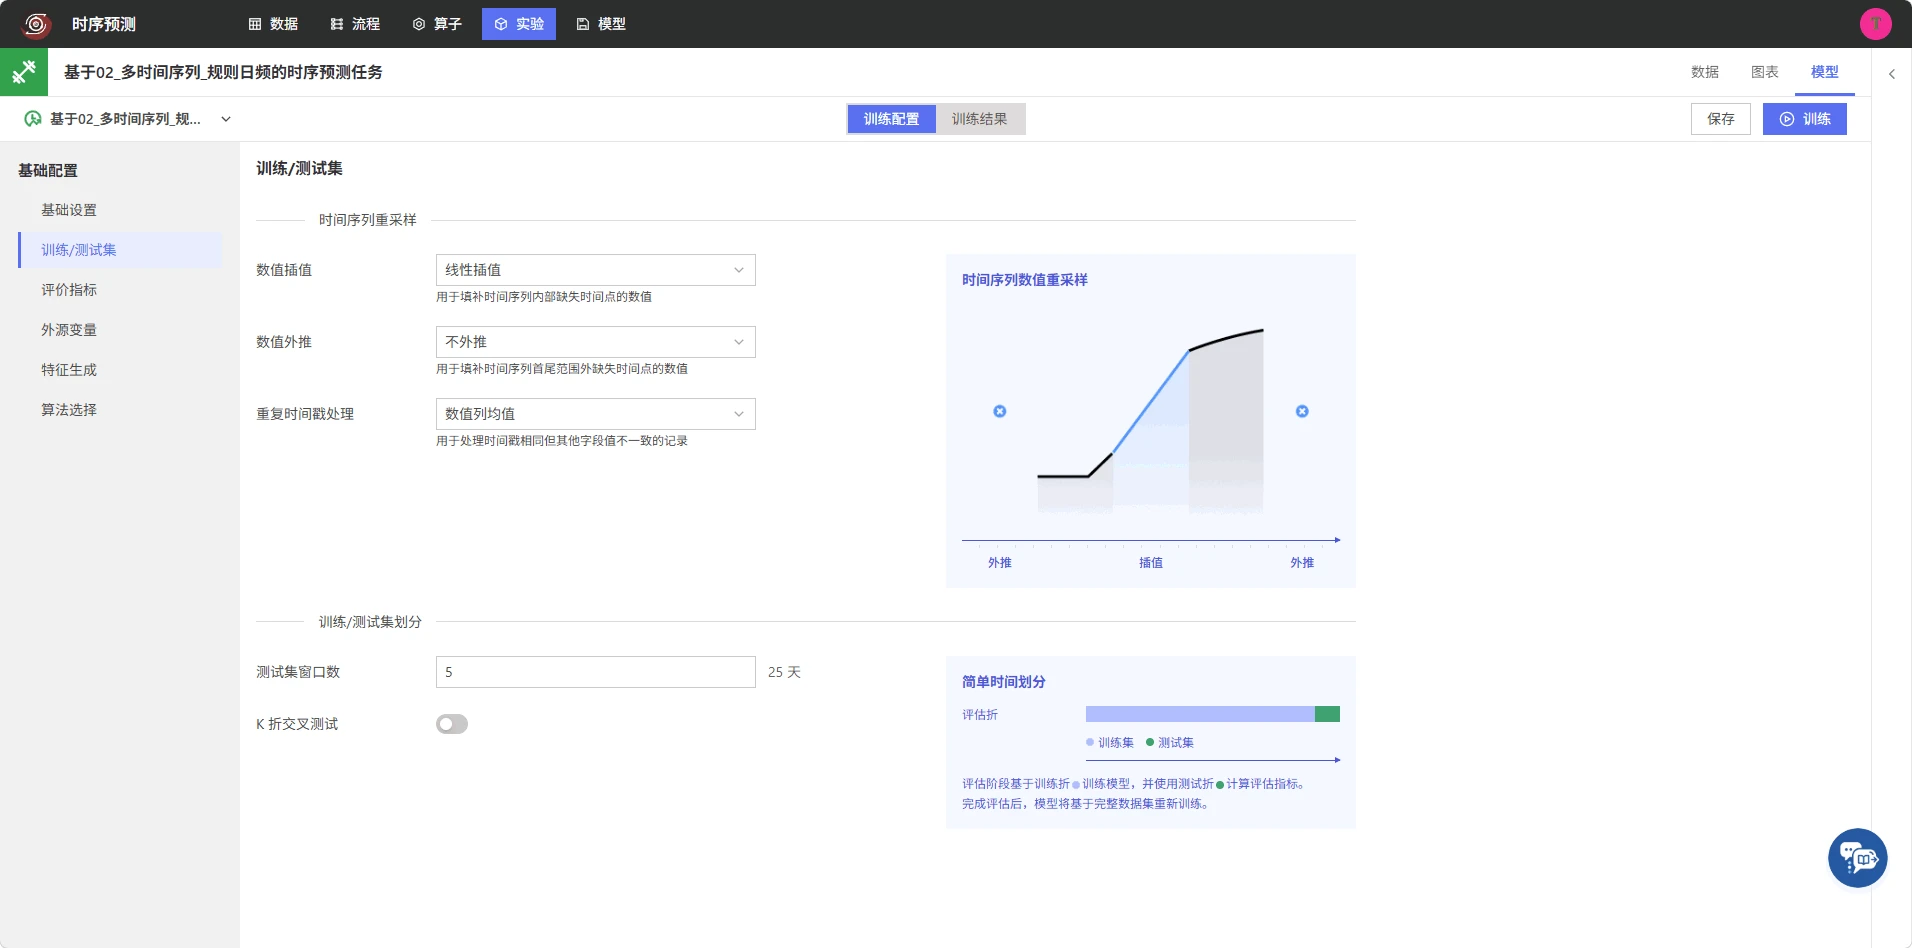Image resolution: width=1912 pixels, height=948 pixels.
Task: Open the 流程 menu in the top bar
Action: click(x=355, y=24)
